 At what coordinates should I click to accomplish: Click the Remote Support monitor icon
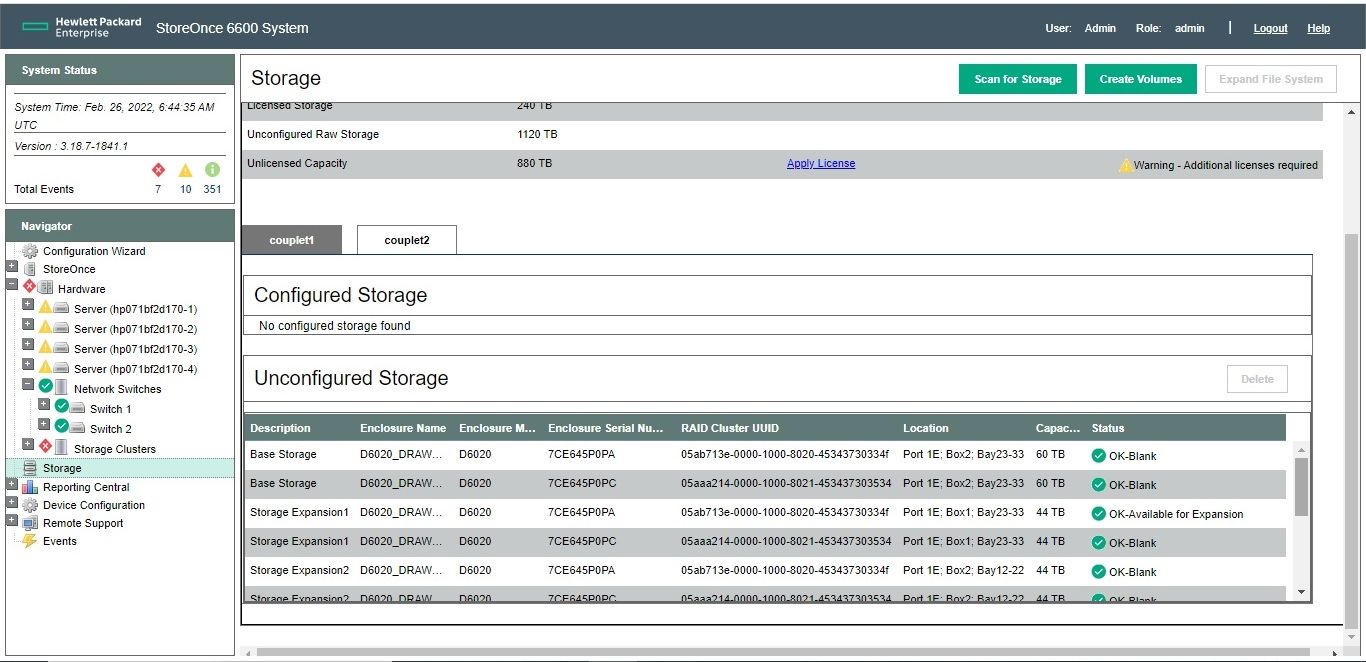pos(30,523)
